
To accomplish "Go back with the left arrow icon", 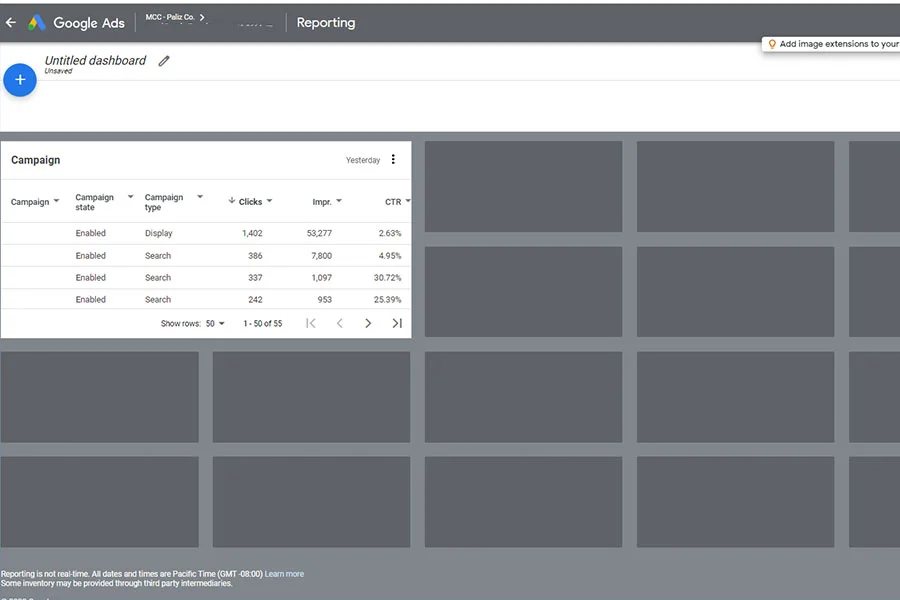I will click(11, 22).
